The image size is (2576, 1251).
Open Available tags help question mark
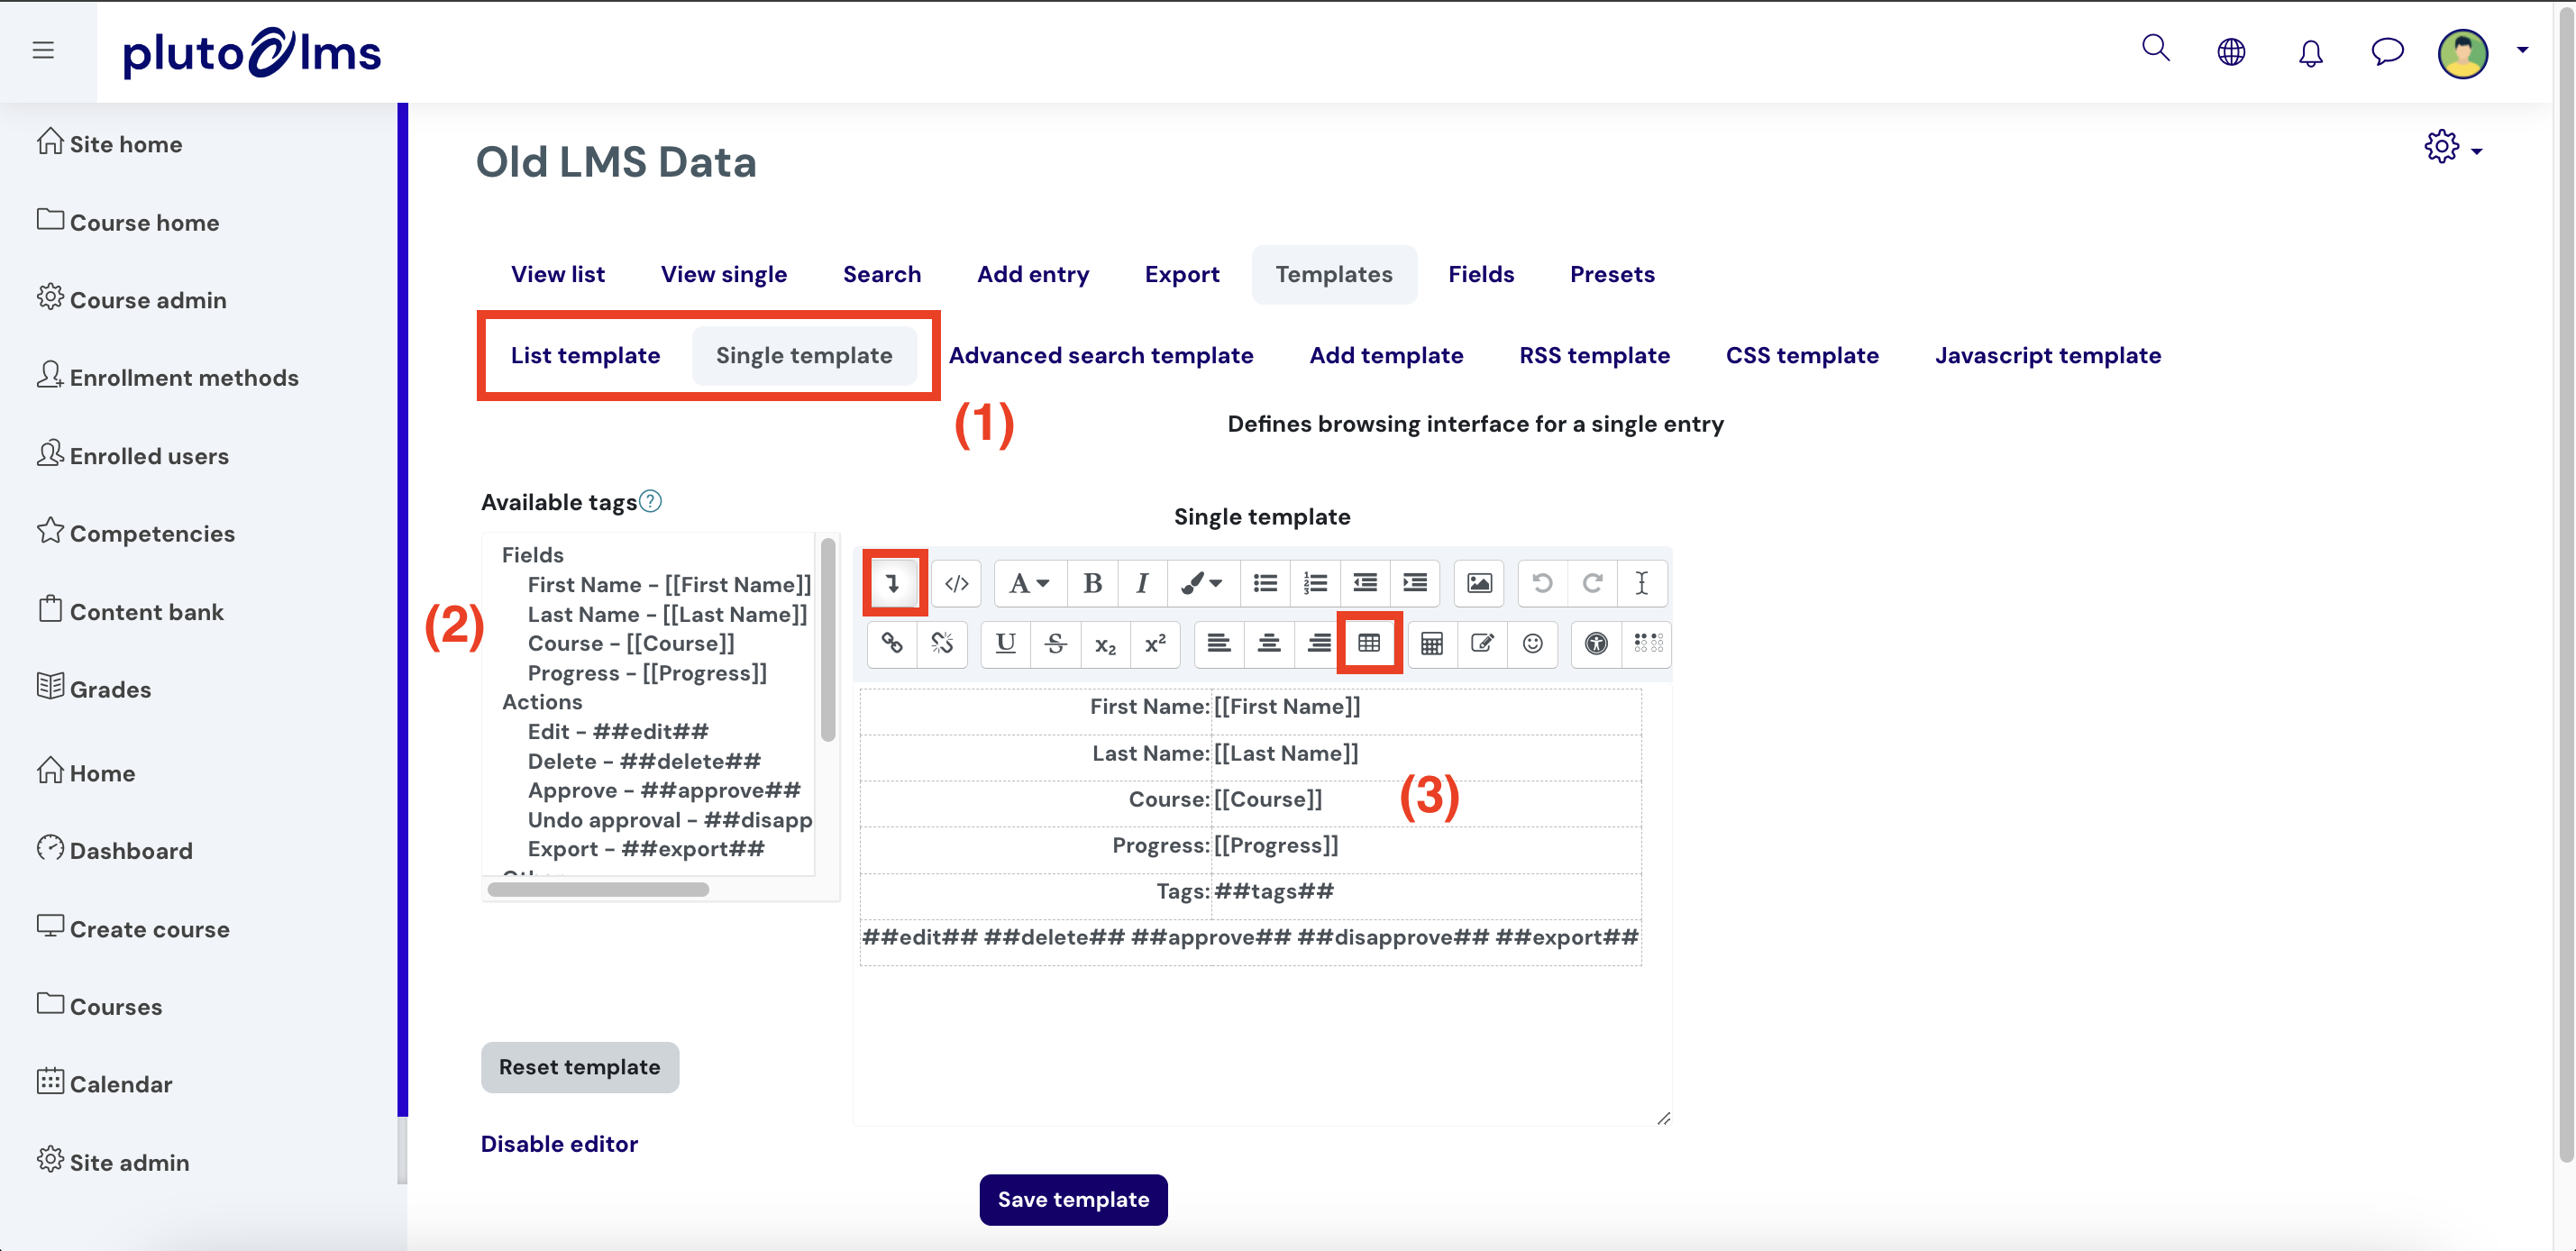coord(650,501)
